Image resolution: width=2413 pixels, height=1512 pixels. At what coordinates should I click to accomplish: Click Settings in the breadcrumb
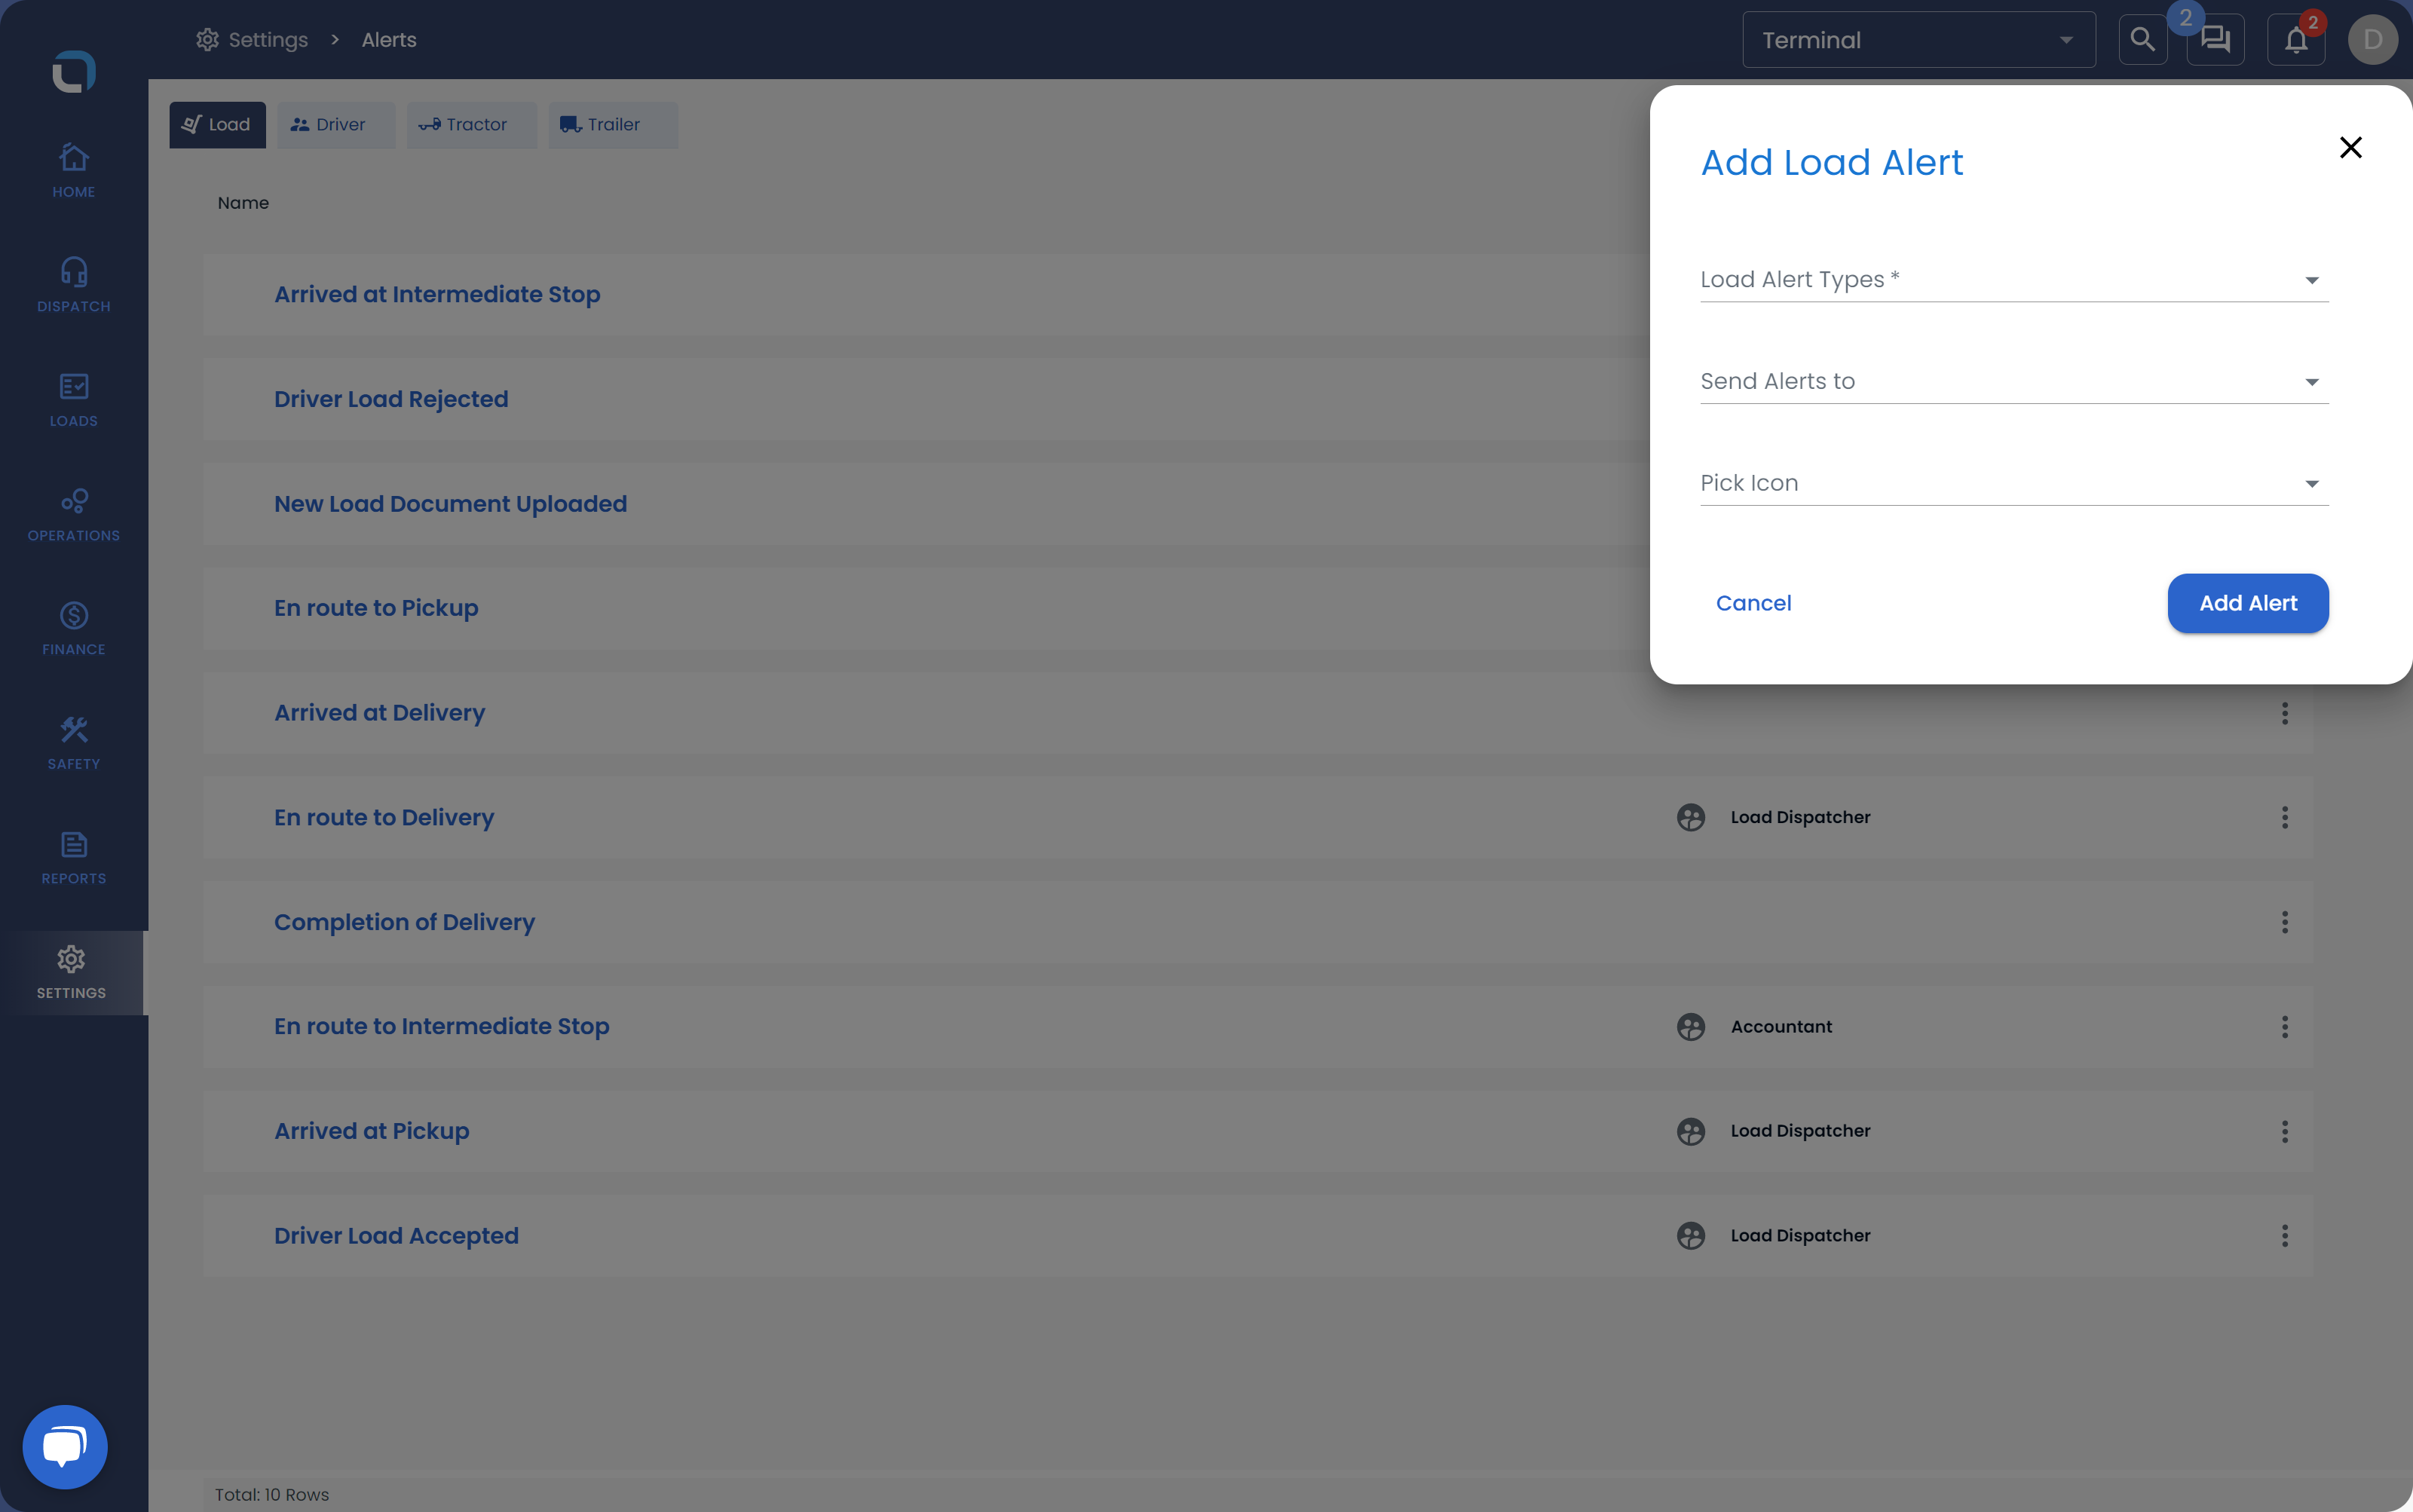252,40
